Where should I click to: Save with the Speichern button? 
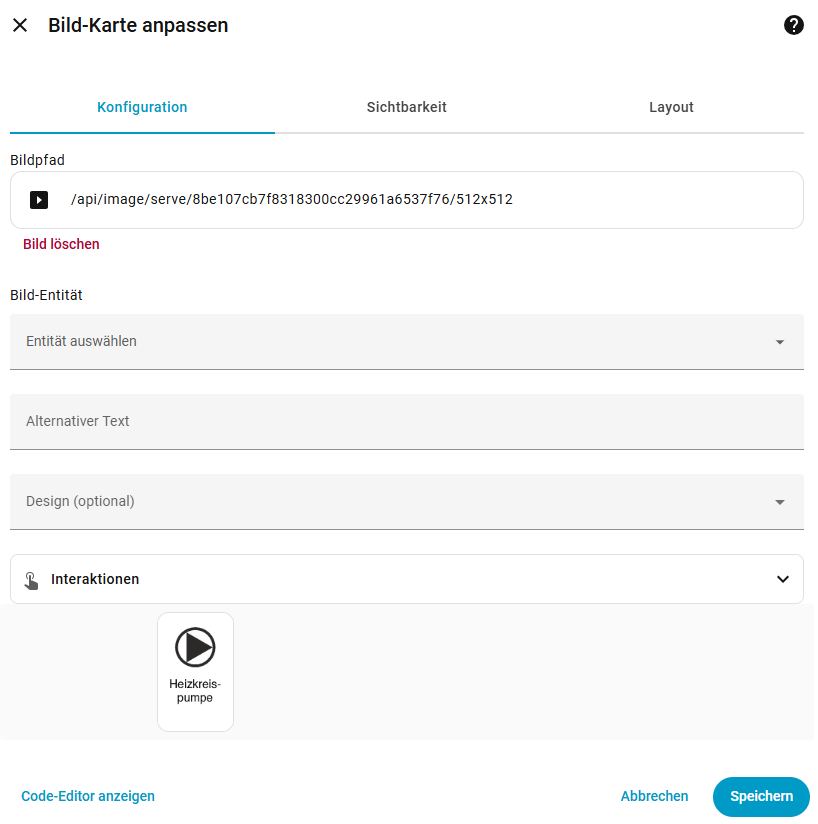tap(761, 797)
